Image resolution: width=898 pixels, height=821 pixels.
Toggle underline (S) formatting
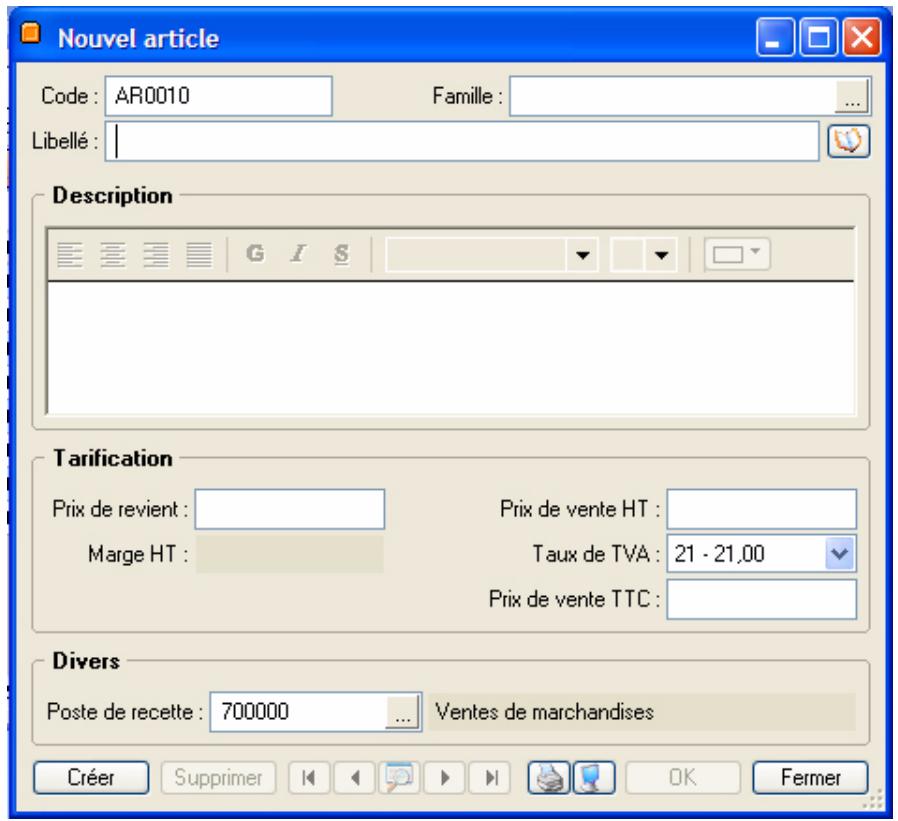click(x=341, y=253)
